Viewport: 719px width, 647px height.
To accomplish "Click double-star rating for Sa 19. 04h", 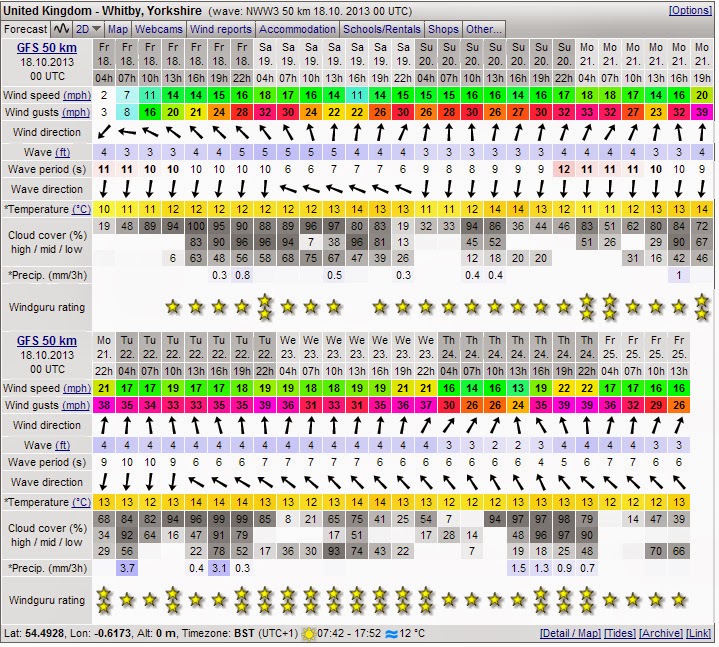I will pyautogui.click(x=265, y=307).
